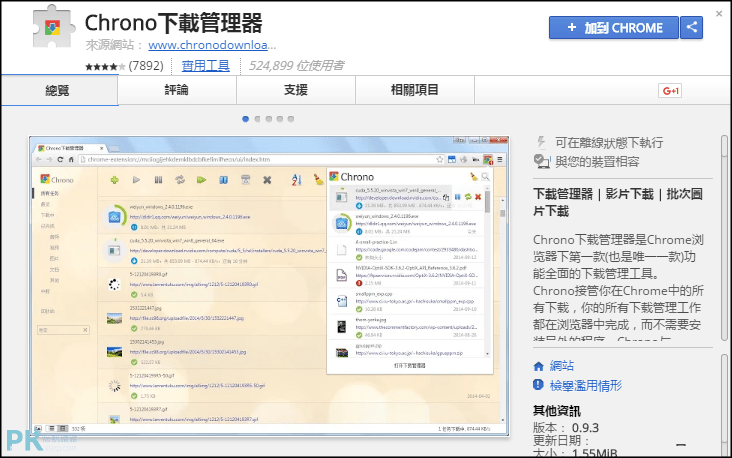Open the 實用工具 category link
Screen dimensions: 732x458
(205, 66)
